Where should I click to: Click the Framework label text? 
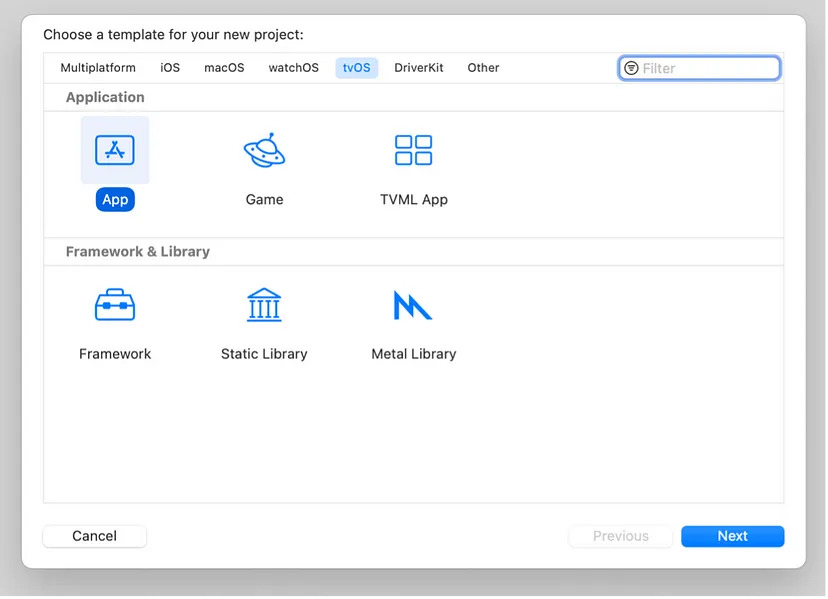115,354
